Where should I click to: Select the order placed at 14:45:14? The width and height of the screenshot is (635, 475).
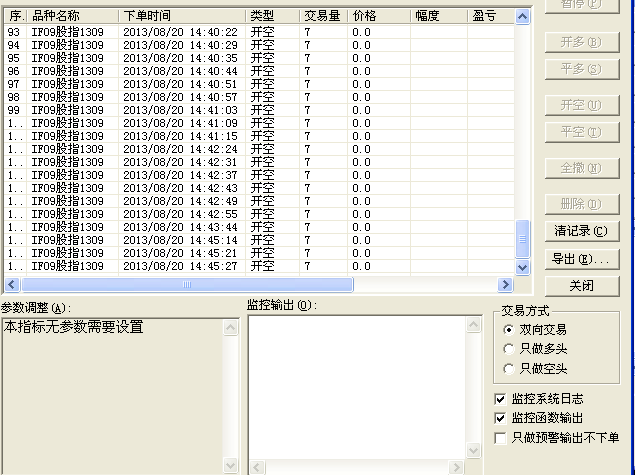tap(259, 240)
